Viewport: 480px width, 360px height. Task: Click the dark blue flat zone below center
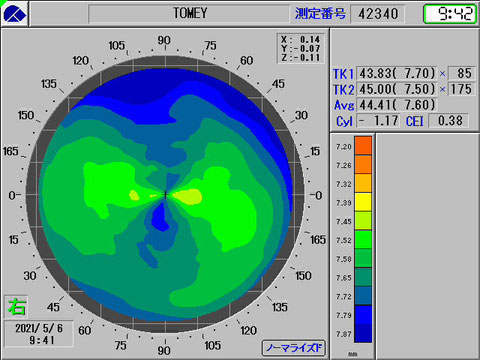pyautogui.click(x=161, y=218)
